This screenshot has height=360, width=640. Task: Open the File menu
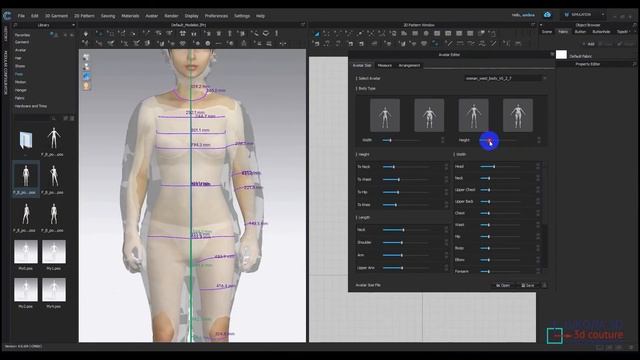pos(21,16)
